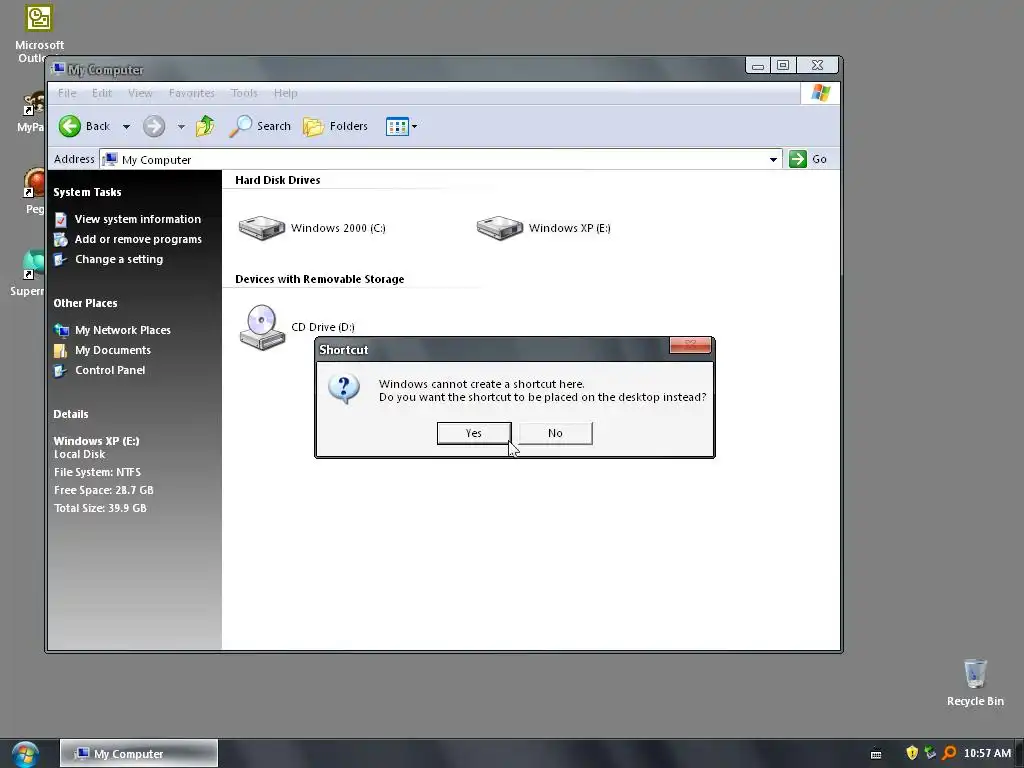Click the Windows flag logo in the menu bar

pyautogui.click(x=820, y=93)
